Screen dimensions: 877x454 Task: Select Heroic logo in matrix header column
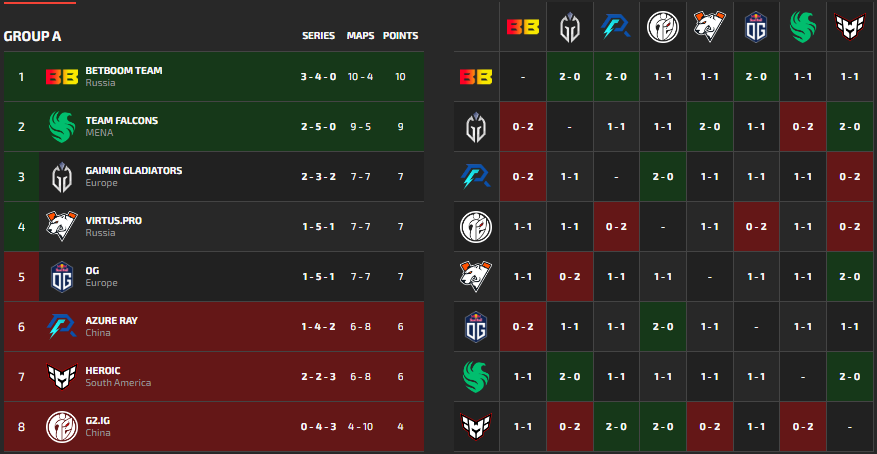coord(850,26)
